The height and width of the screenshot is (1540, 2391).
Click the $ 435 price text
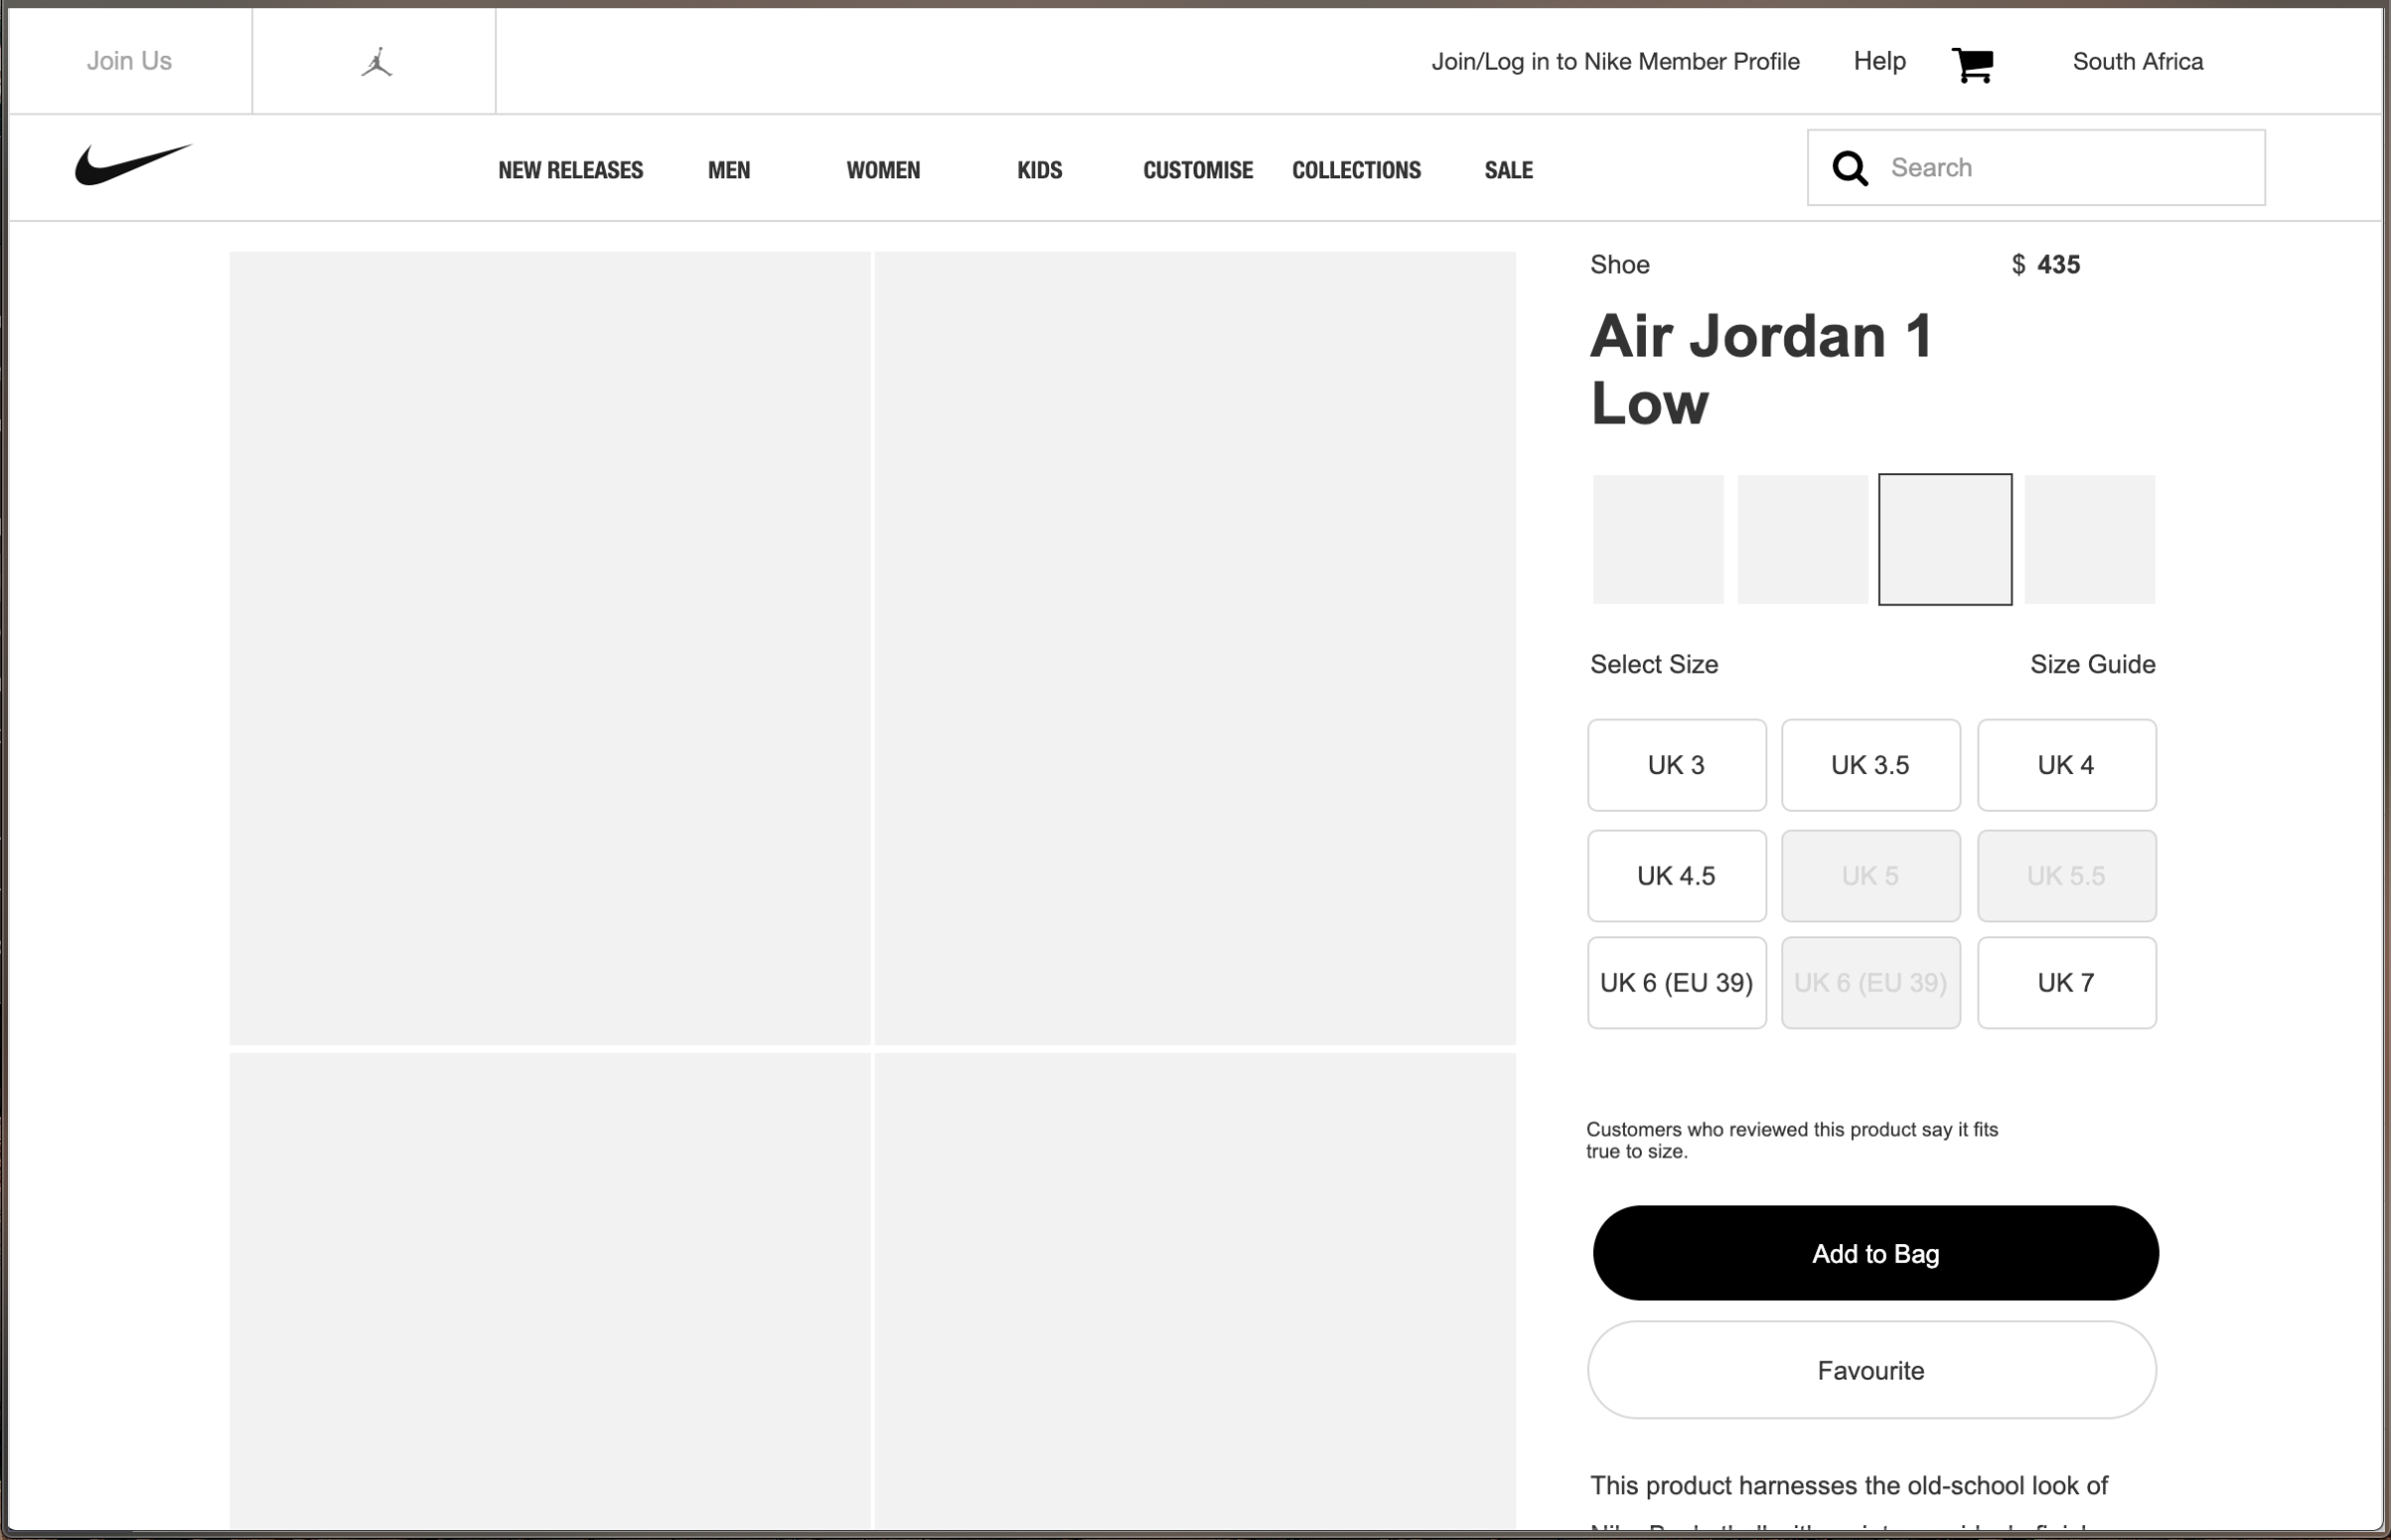click(2045, 265)
